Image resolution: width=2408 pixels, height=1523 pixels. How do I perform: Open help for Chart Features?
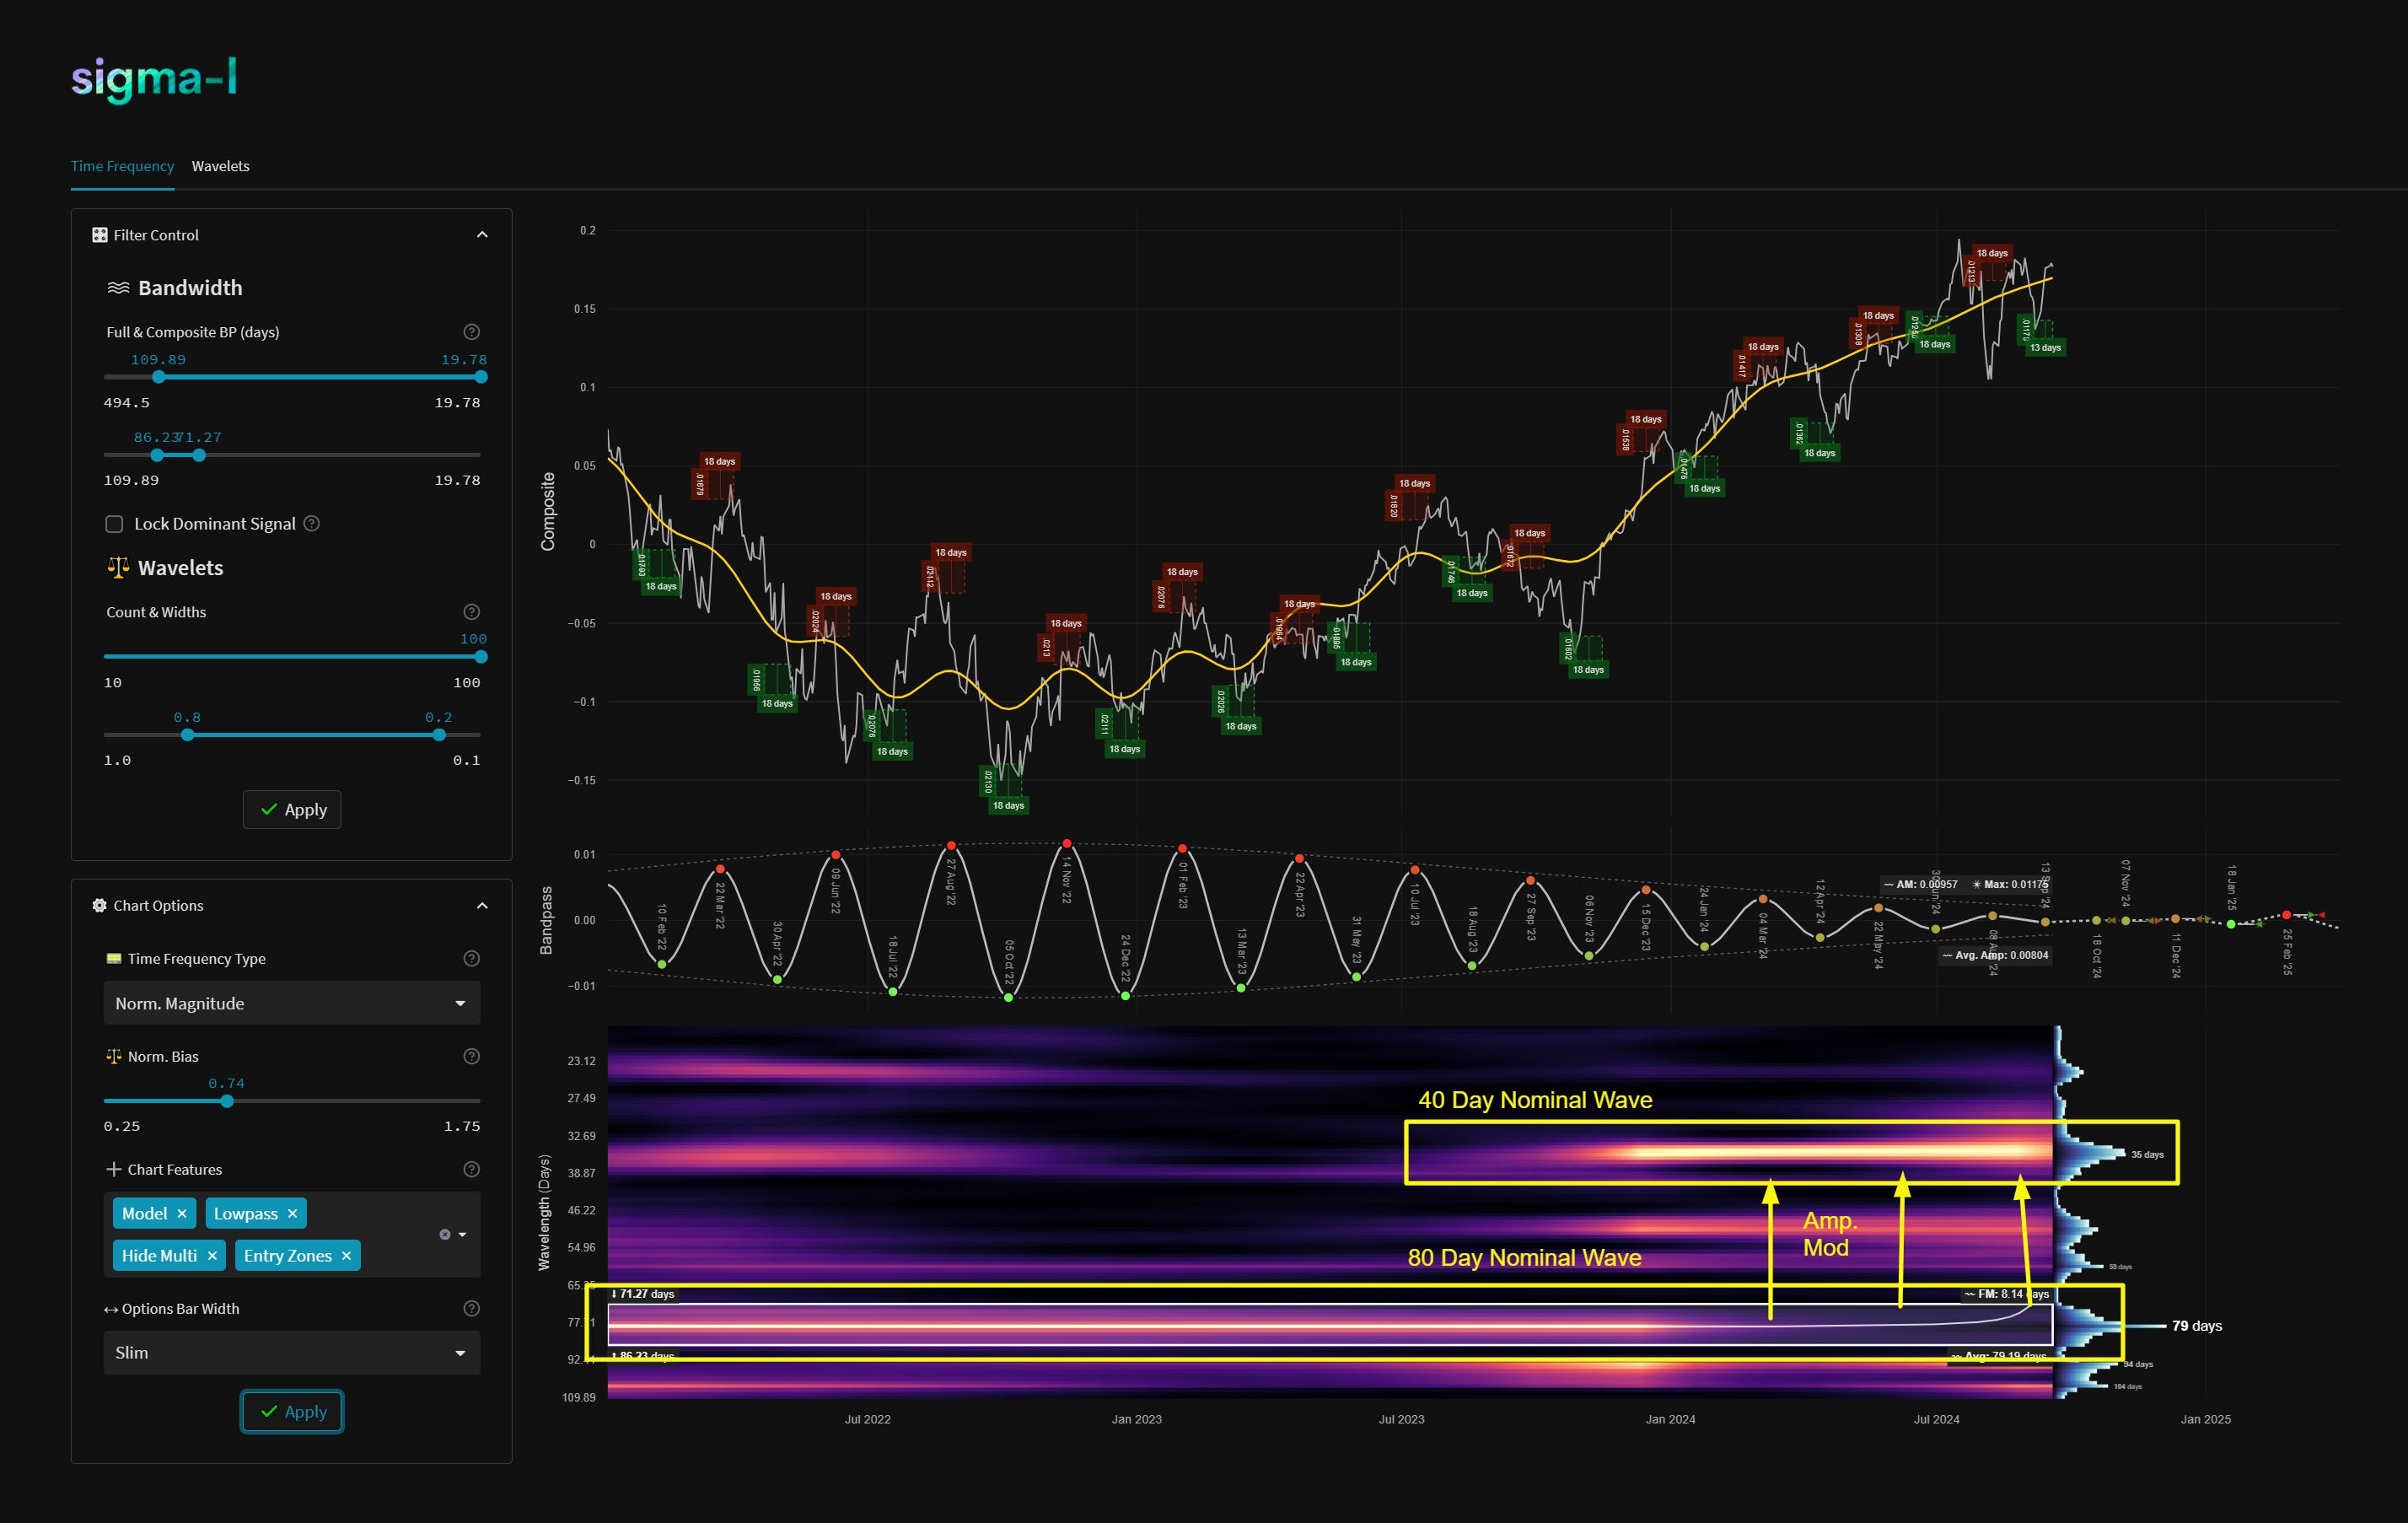[472, 1169]
